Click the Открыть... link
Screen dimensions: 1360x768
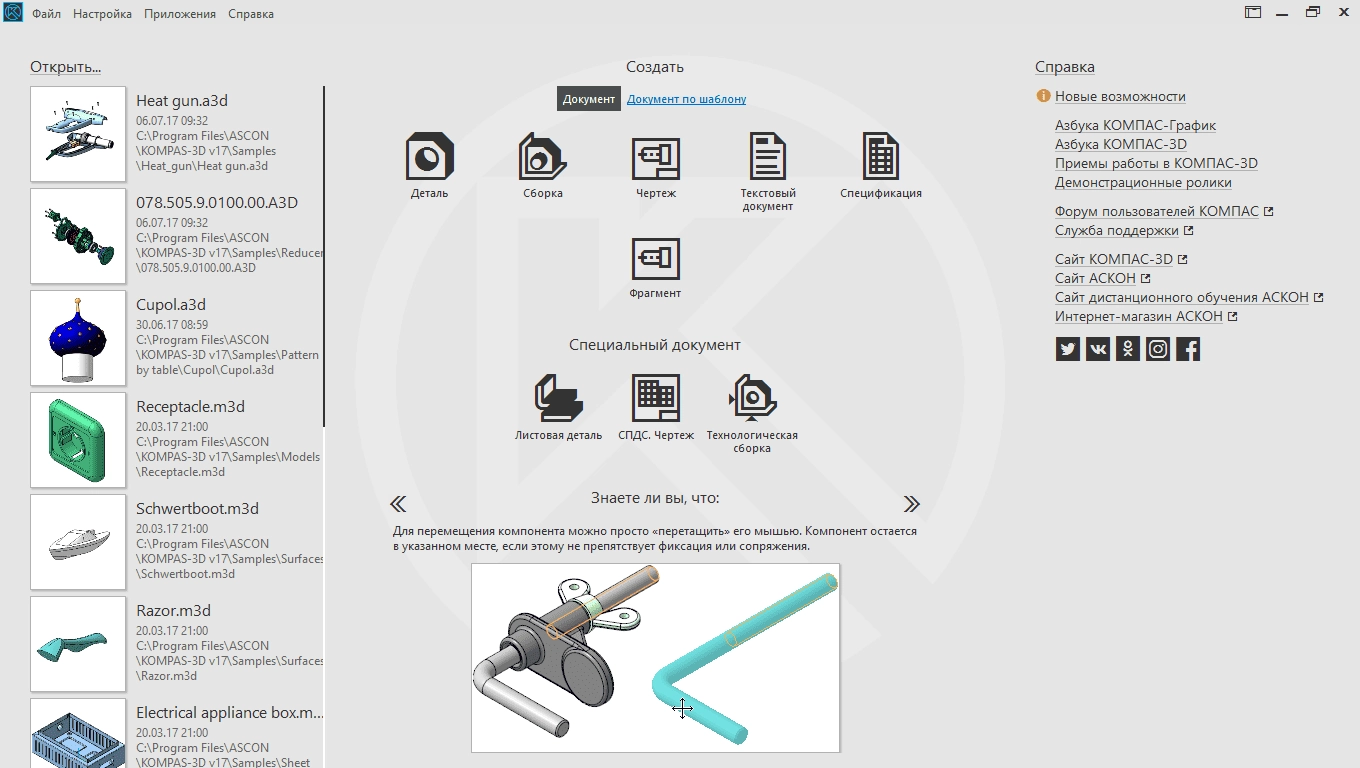(66, 67)
